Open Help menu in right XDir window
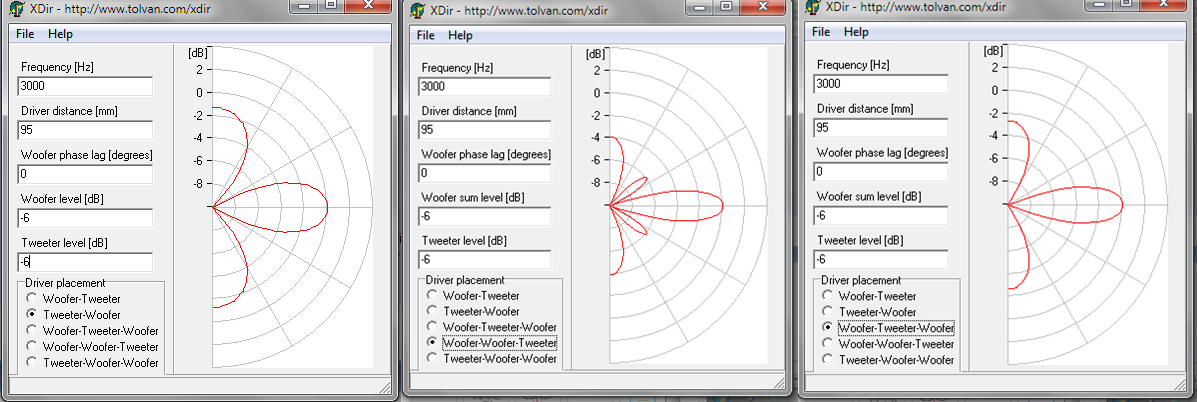1197x402 pixels. 856,32
